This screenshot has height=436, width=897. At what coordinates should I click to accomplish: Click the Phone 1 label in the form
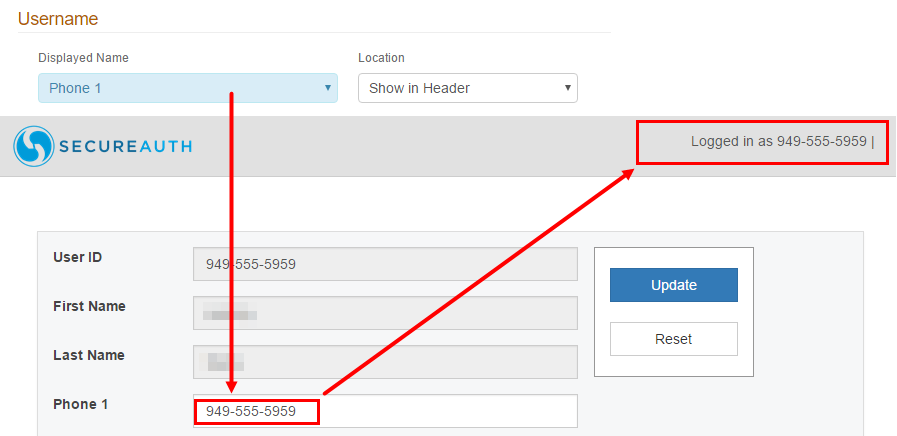pyautogui.click(x=80, y=404)
